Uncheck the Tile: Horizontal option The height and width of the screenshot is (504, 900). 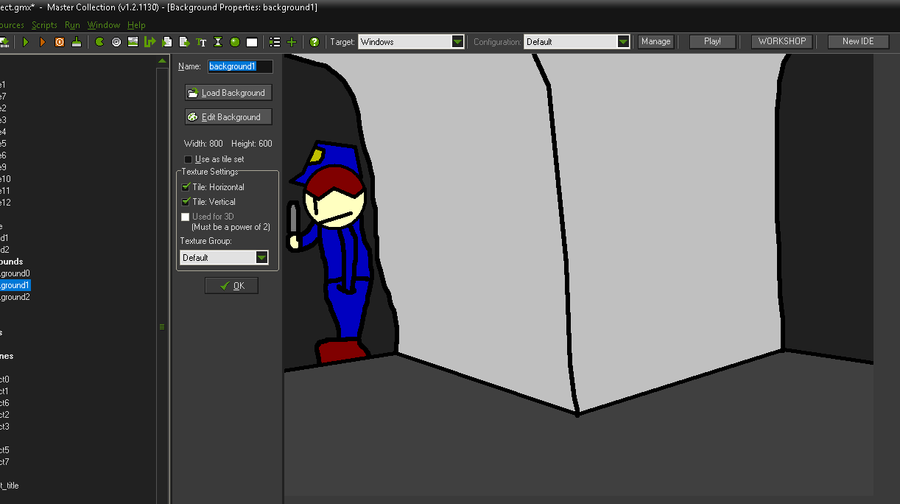tap(185, 187)
